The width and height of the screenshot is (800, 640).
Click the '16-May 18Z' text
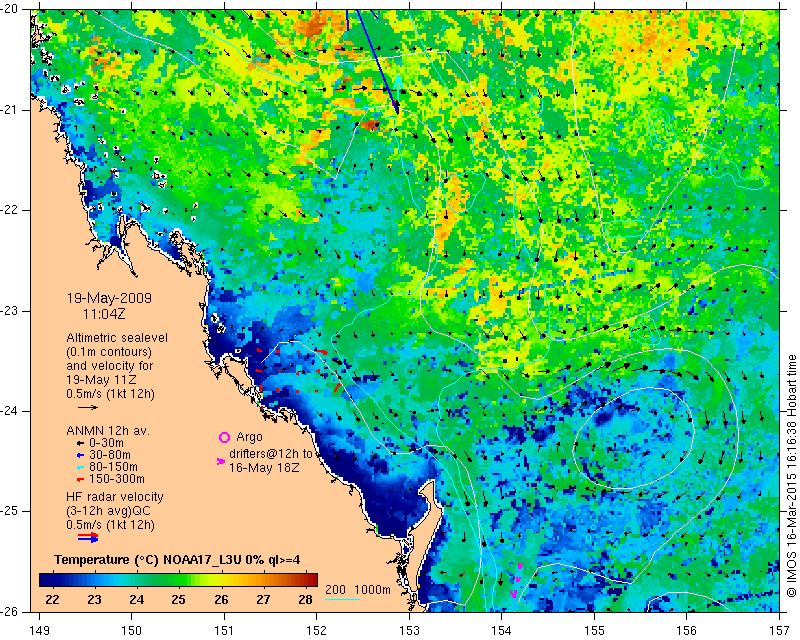(x=264, y=467)
